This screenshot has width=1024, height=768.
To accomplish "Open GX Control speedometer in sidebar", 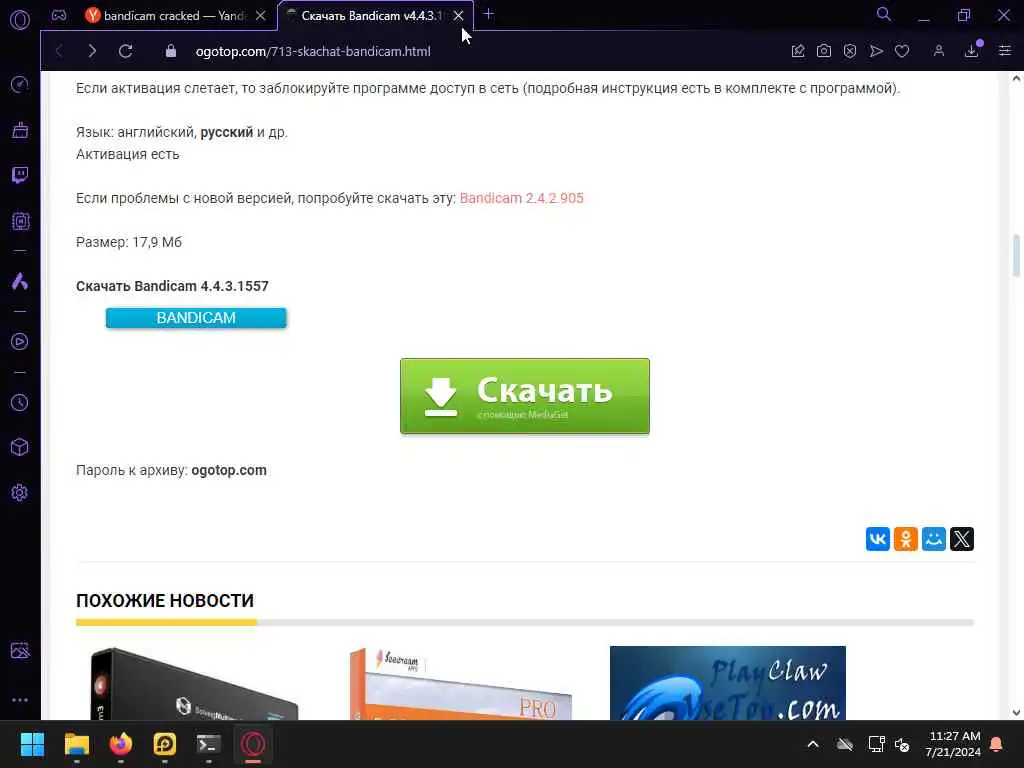I will point(20,84).
